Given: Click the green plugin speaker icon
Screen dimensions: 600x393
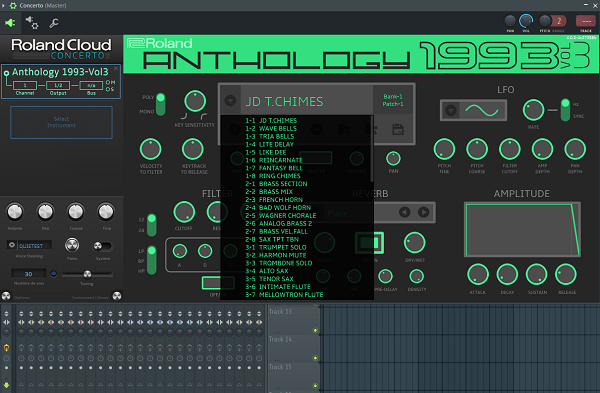Looking at the screenshot, I should [x=10, y=23].
